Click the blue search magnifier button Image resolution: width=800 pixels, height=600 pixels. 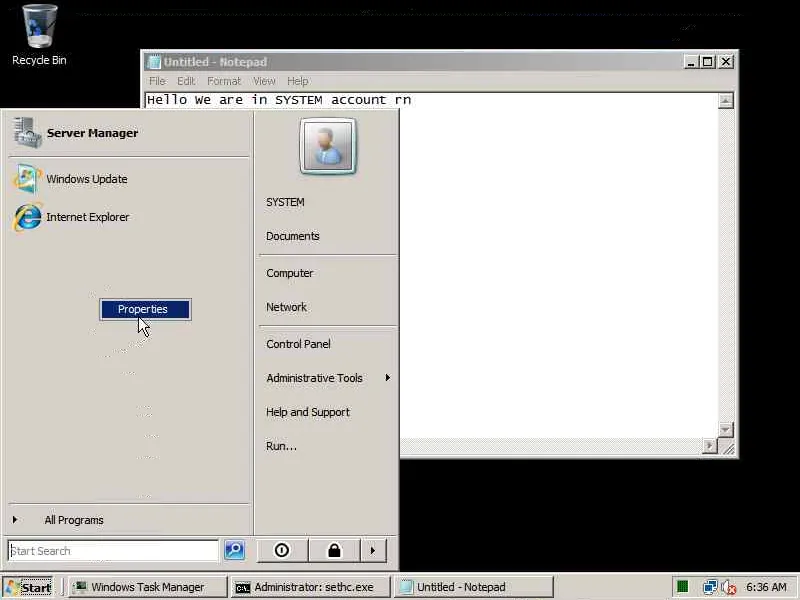coord(234,550)
